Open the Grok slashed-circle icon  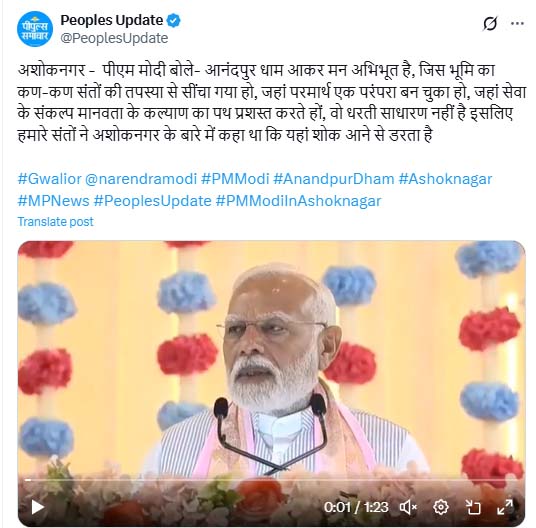490,24
